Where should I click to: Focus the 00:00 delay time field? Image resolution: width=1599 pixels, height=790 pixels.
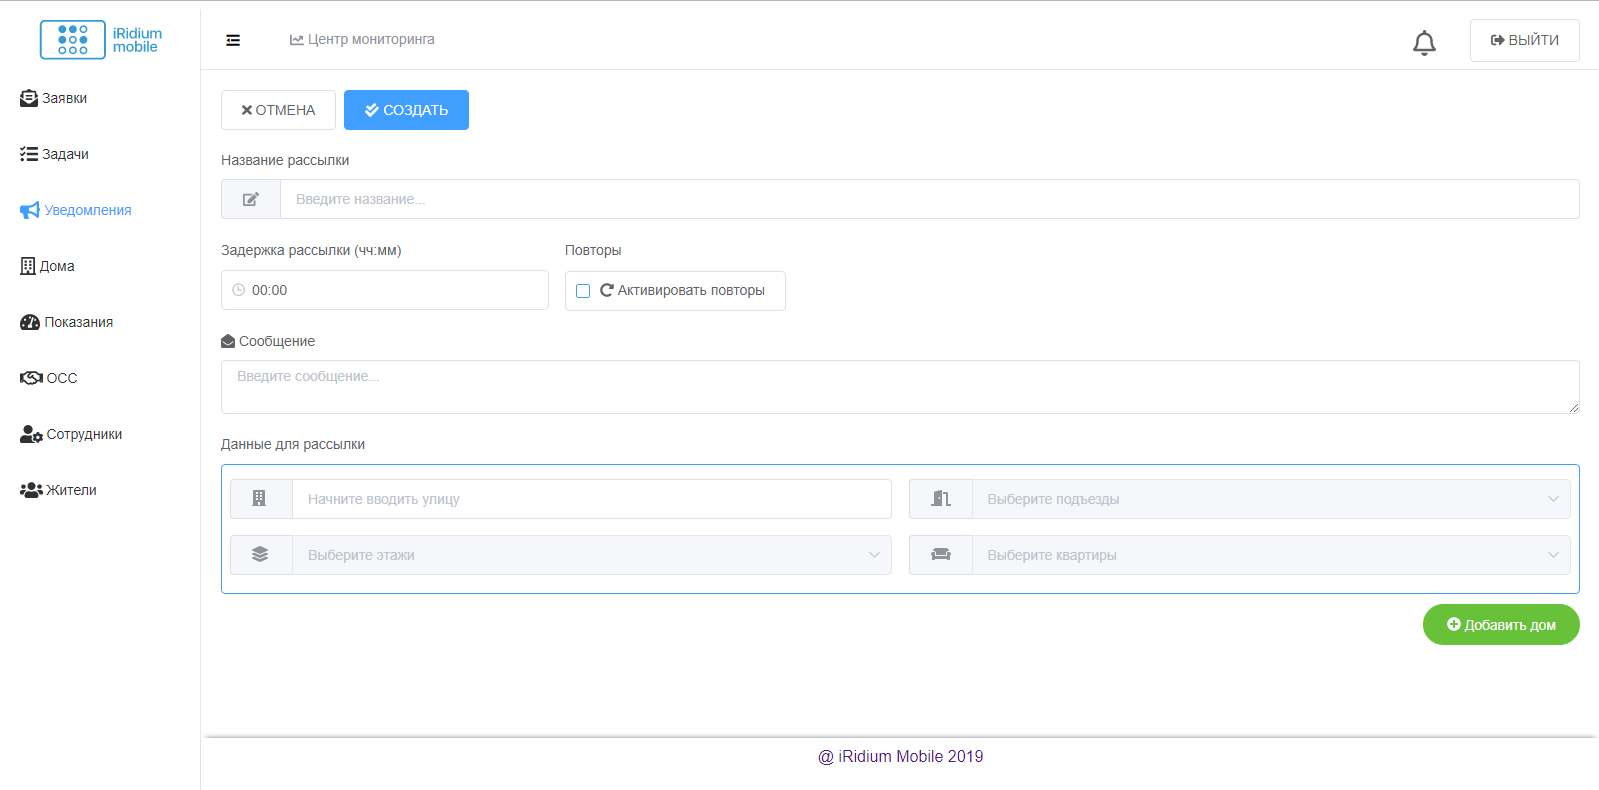click(385, 290)
